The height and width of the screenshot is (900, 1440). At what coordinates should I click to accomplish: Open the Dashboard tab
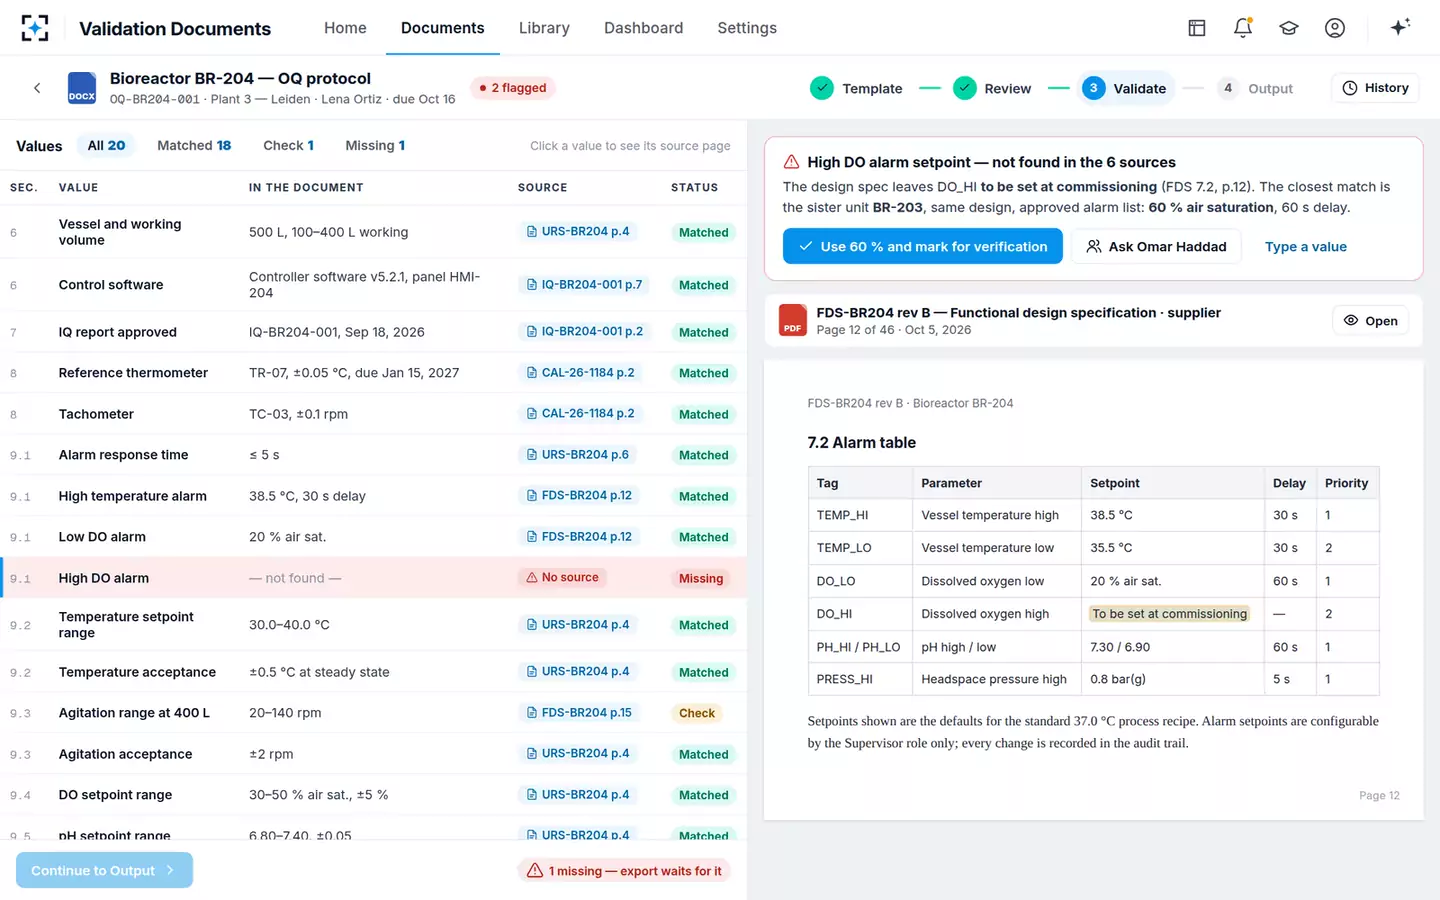point(643,28)
